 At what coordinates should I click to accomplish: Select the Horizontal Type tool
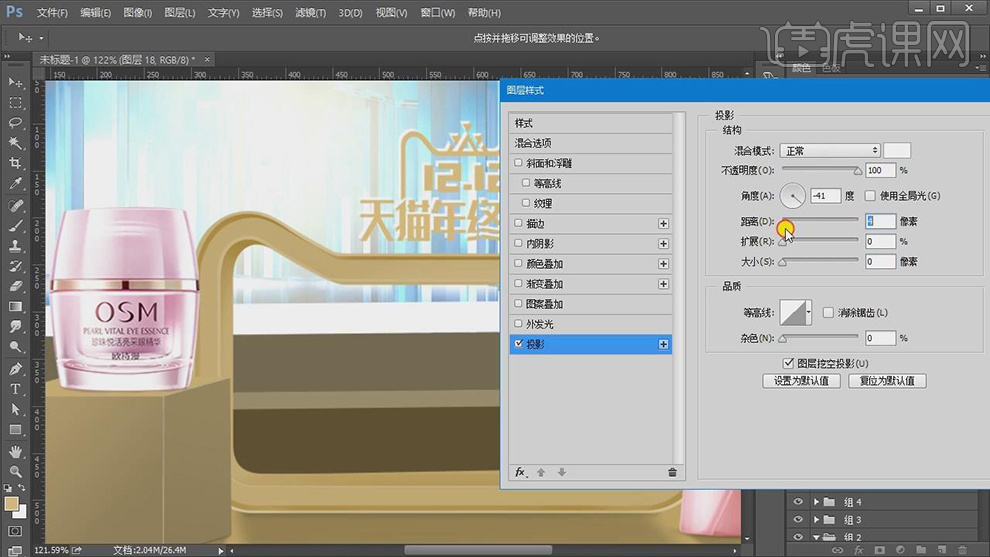[16, 389]
